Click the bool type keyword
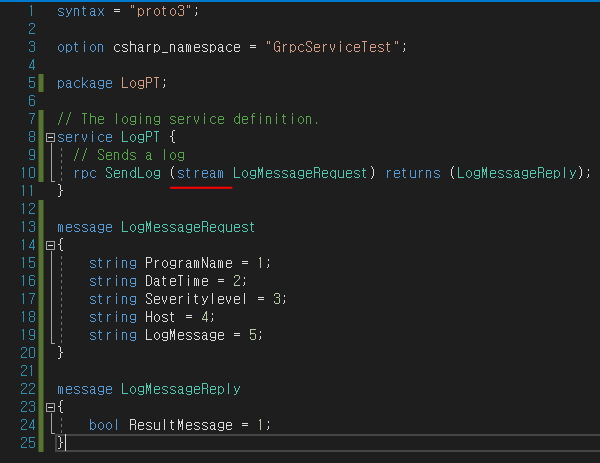 tap(104, 425)
